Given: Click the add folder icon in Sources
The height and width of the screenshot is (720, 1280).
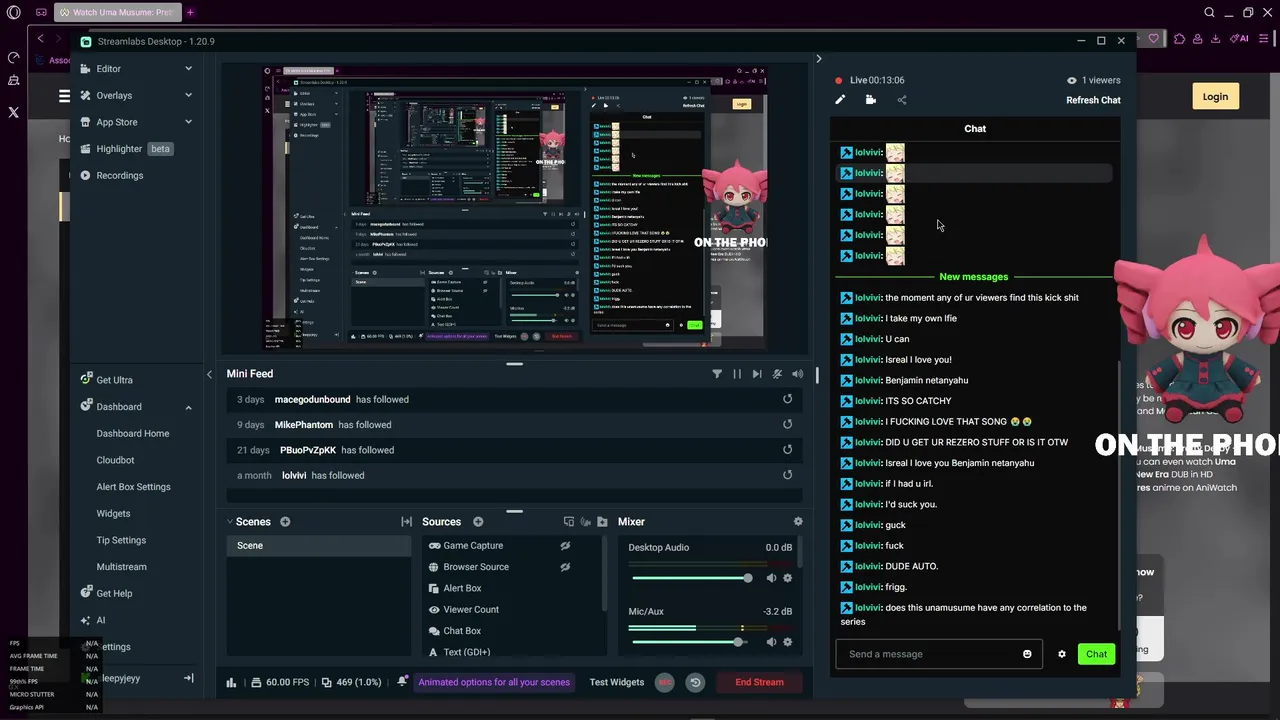Looking at the screenshot, I should (602, 522).
